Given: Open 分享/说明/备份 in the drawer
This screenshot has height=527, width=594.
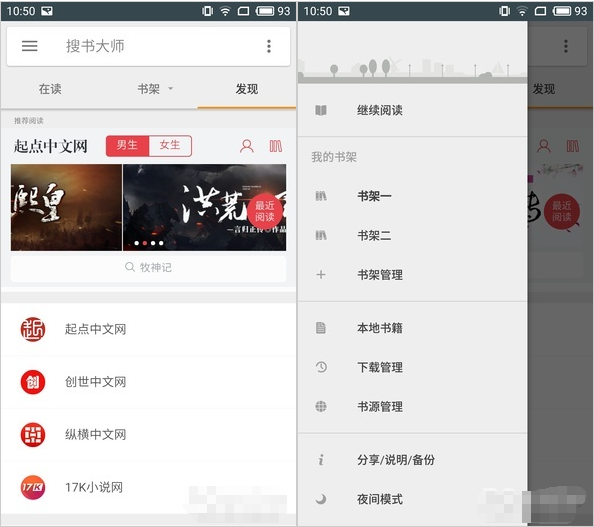Looking at the screenshot, I should click(413, 460).
